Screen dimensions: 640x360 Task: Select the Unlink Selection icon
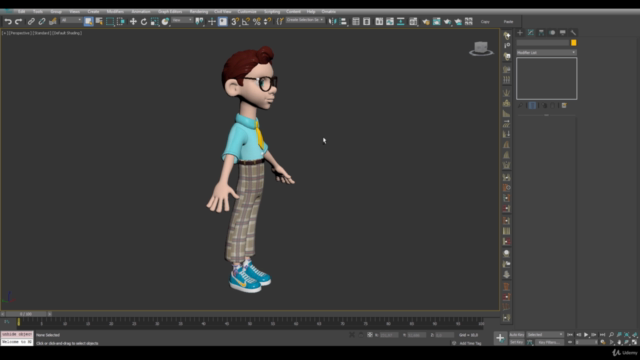click(42, 22)
